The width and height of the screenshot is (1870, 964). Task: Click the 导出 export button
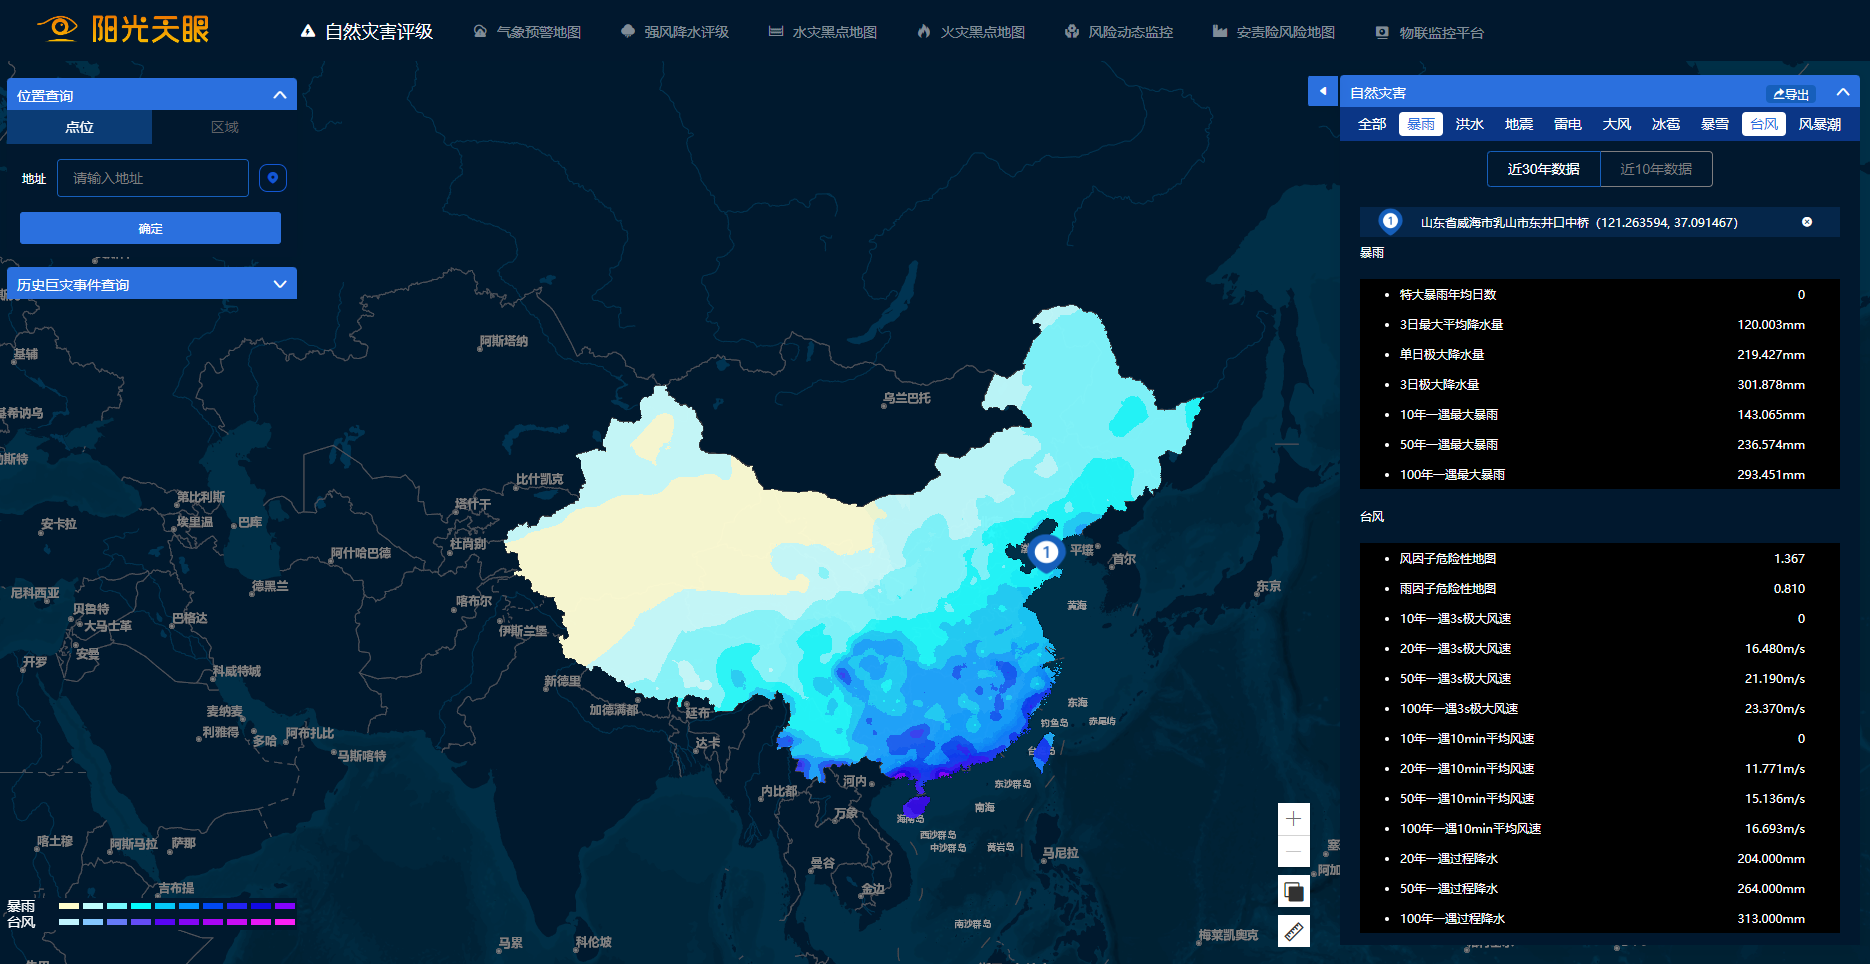click(x=1791, y=94)
